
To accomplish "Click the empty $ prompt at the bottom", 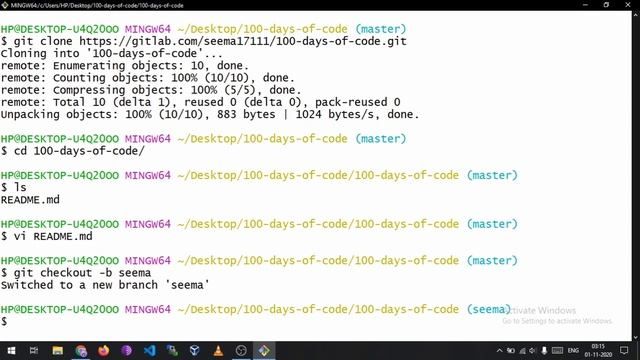I will click(4, 322).
